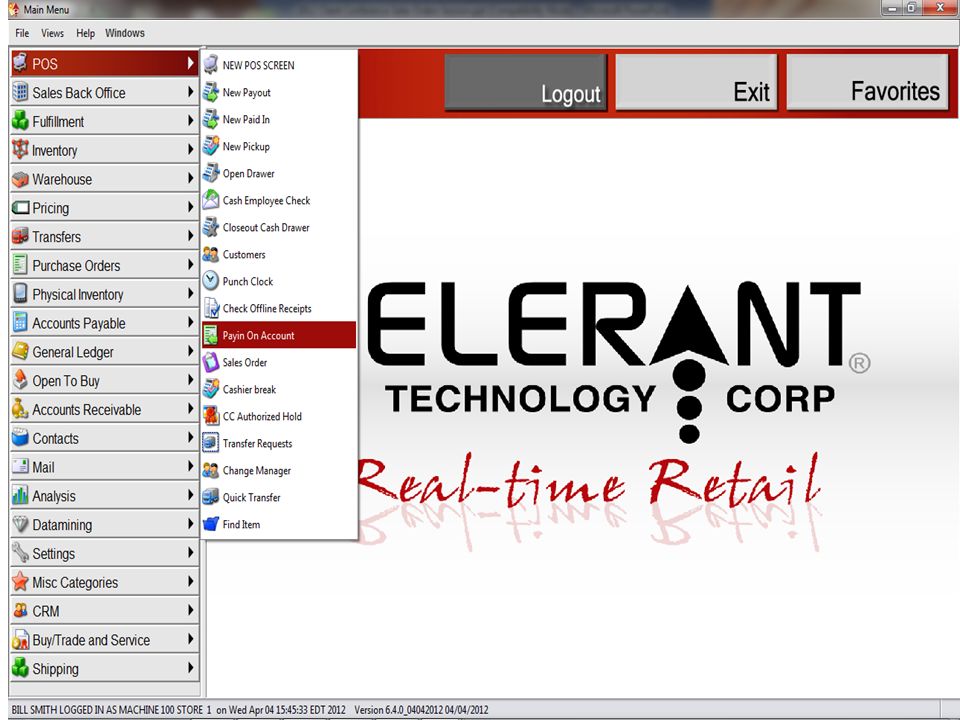Click the 'Cash Employee Check' label
Viewport: 960px width, 720px height.
(266, 200)
